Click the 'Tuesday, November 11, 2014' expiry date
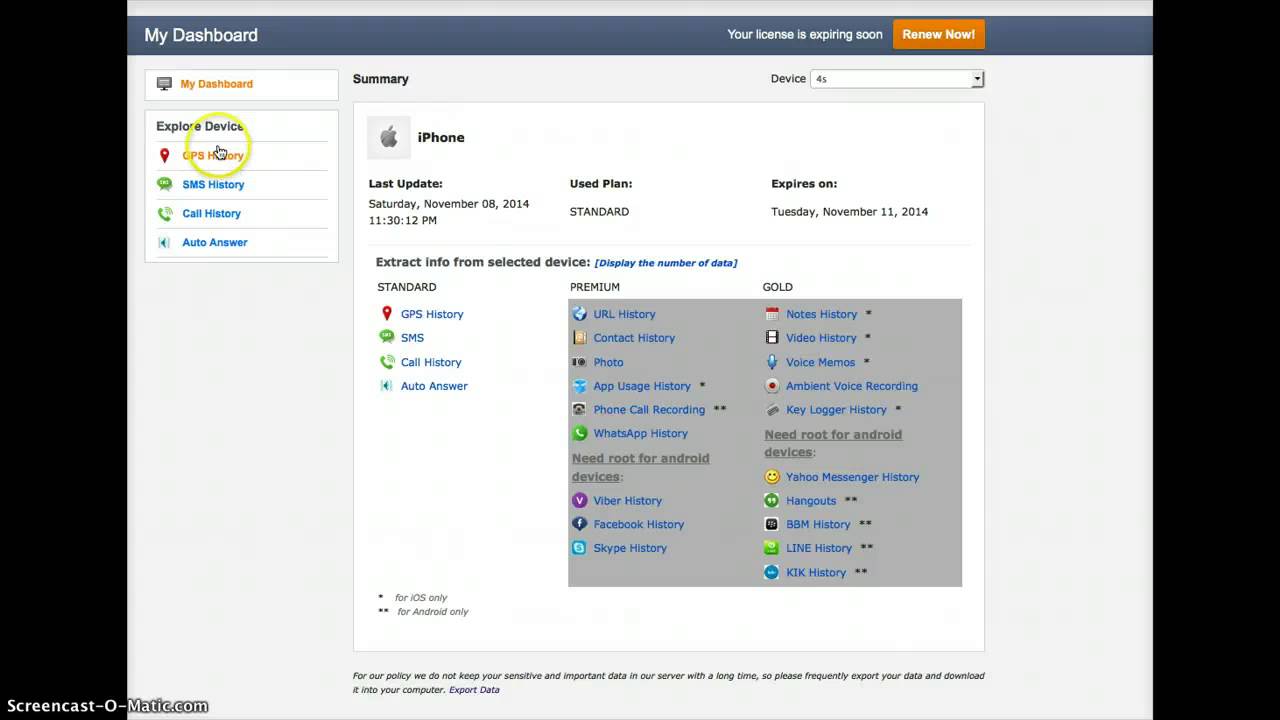This screenshot has width=1280, height=720. tap(849, 212)
